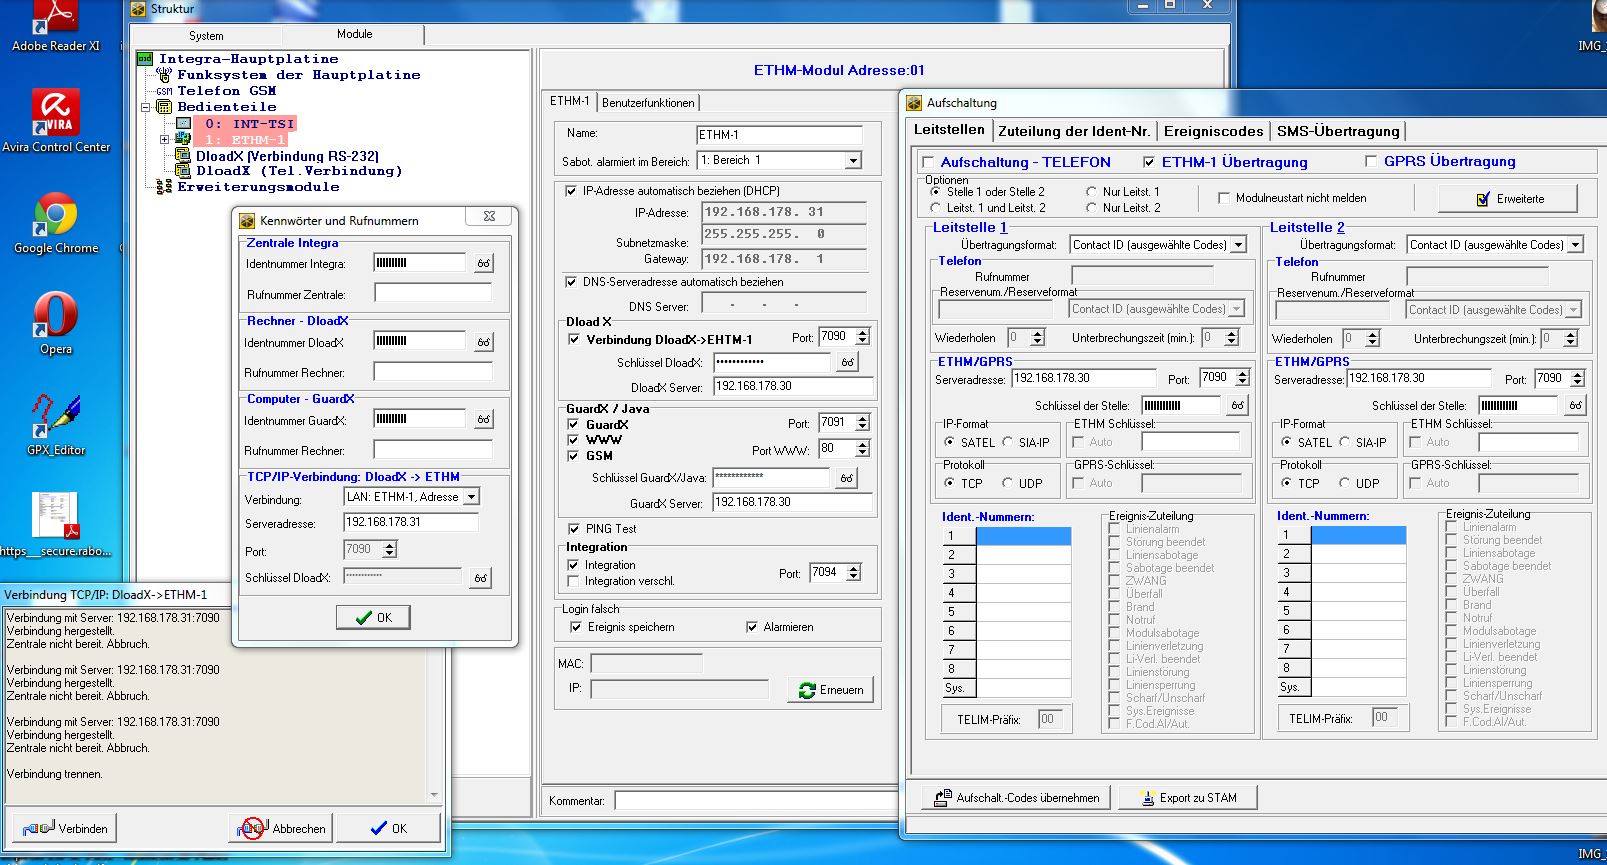Reveal the Identnummer Integra with glasses icon
This screenshot has width=1607, height=865.
[483, 263]
